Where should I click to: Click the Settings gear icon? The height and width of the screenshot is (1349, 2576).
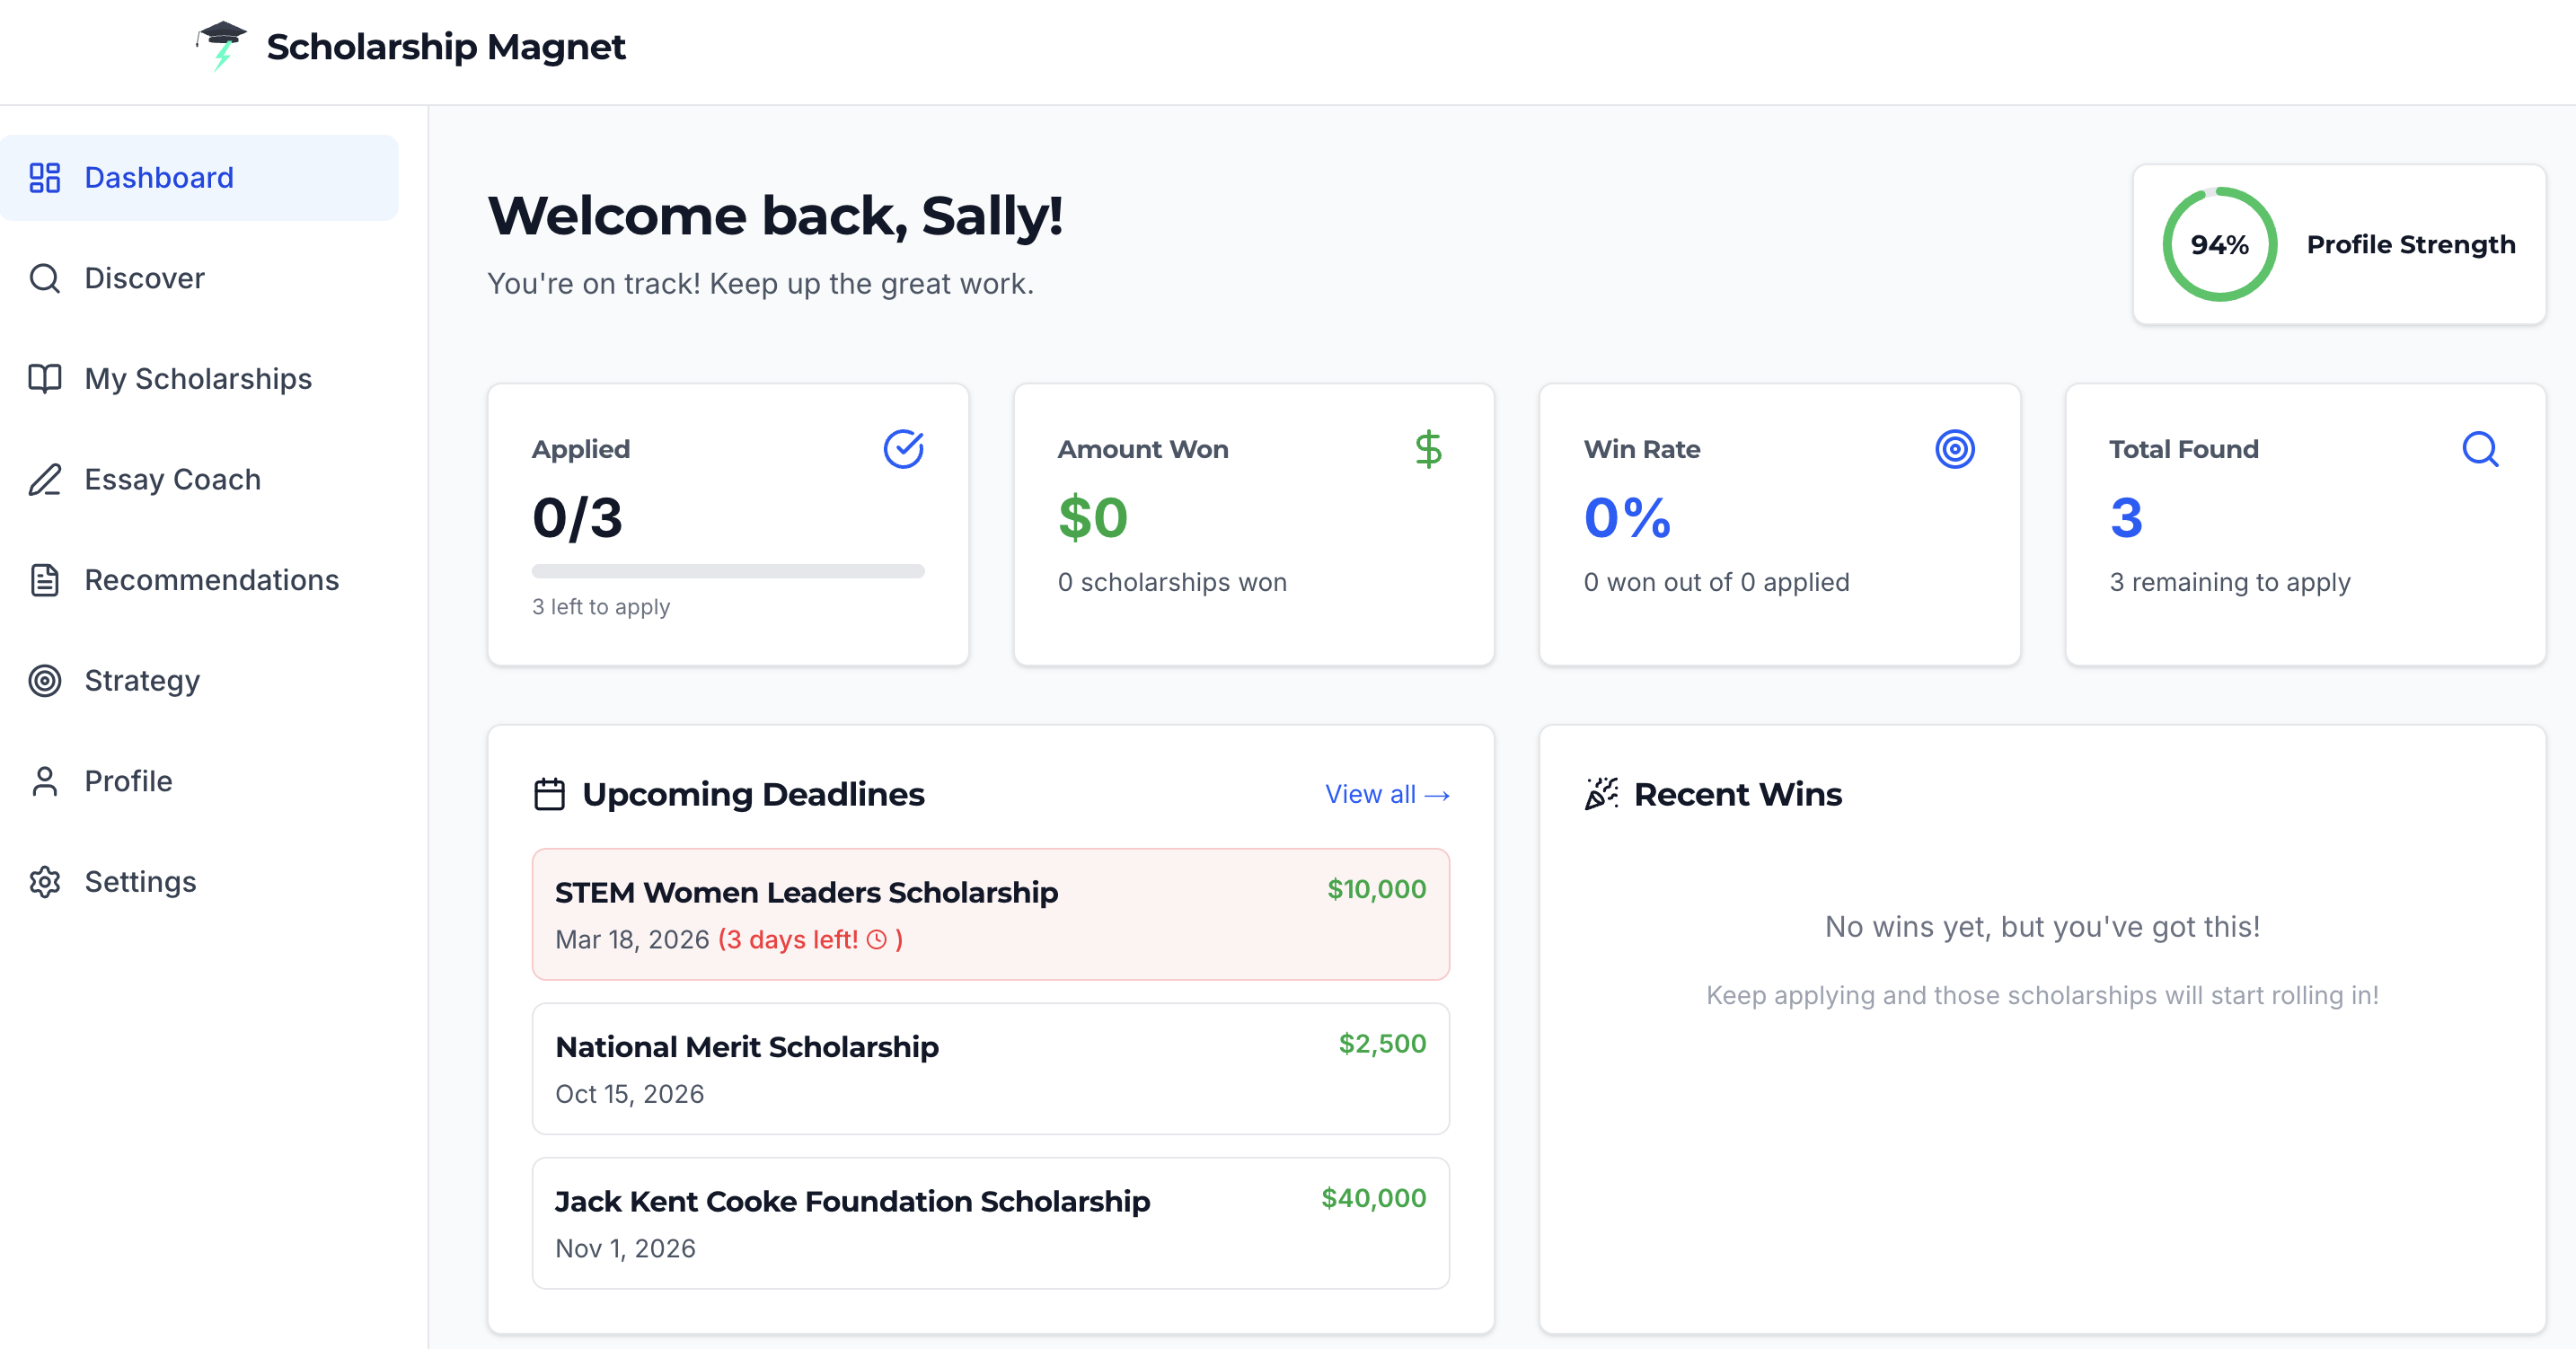coord(44,882)
